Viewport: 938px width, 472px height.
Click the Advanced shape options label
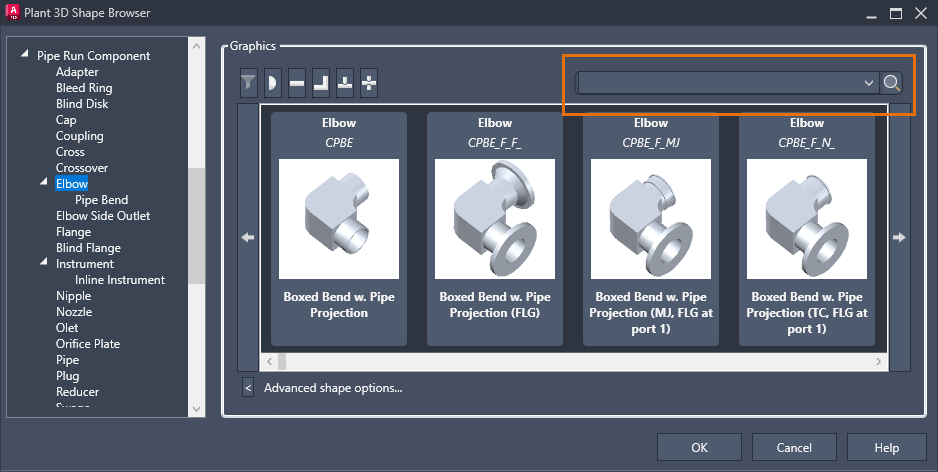click(333, 388)
